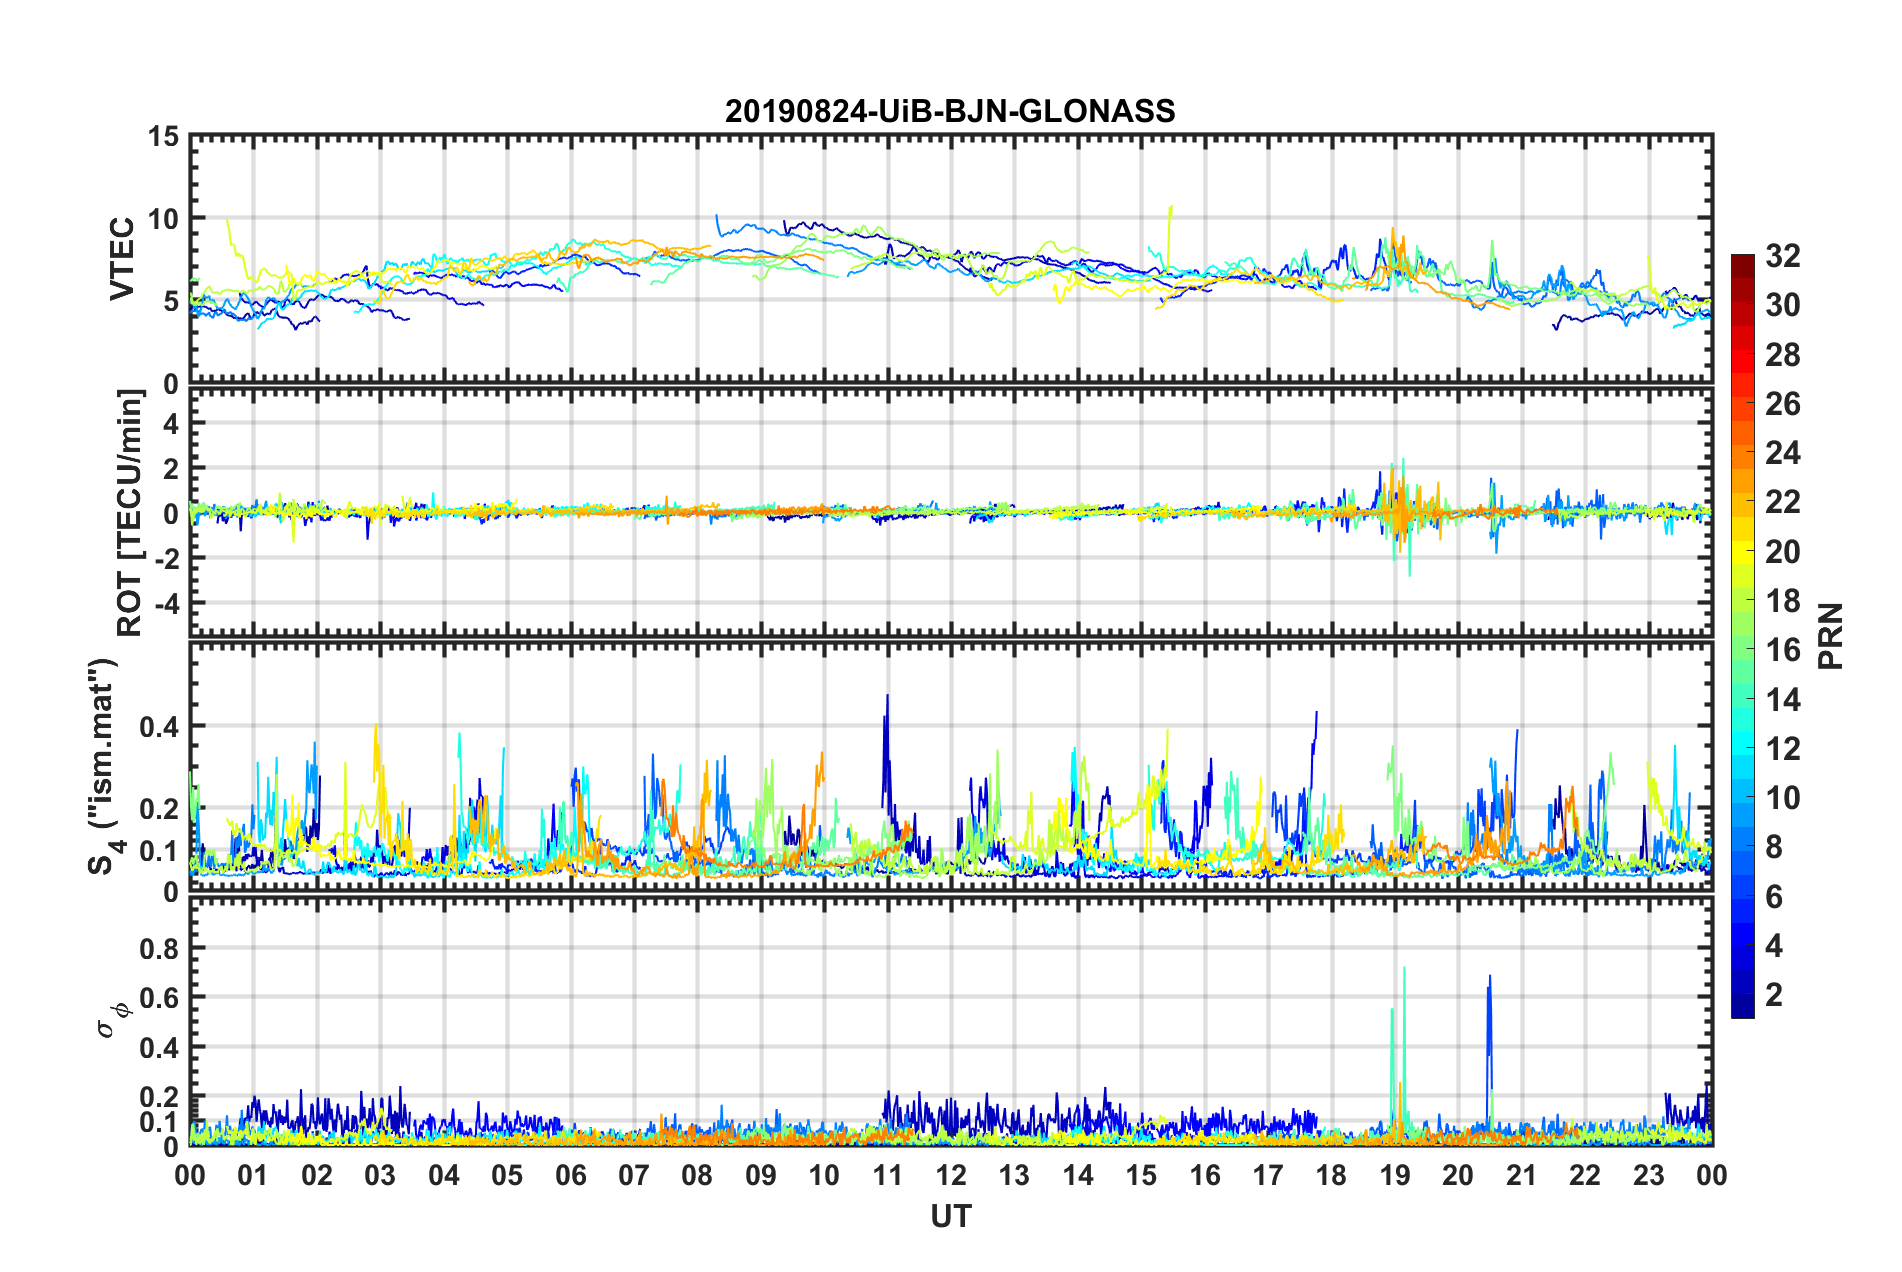Select hour tick "05" on the UT axis

point(508,1174)
